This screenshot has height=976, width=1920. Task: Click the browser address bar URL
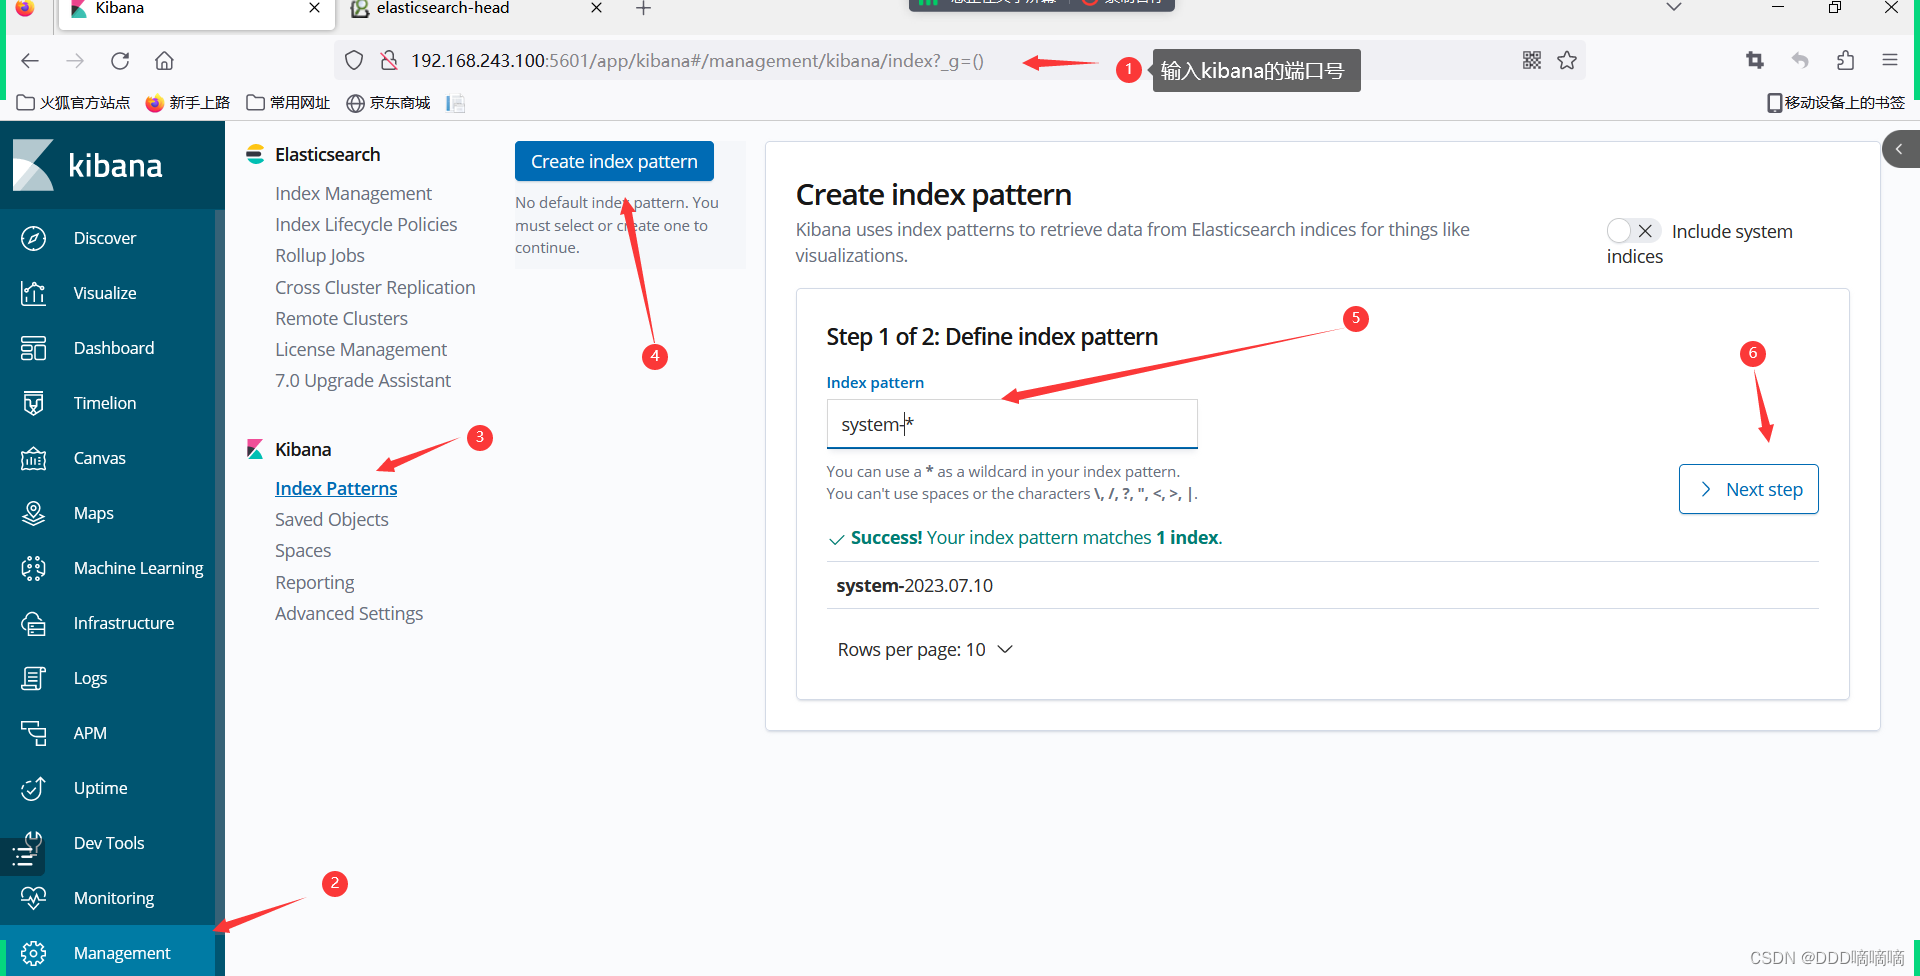(697, 61)
